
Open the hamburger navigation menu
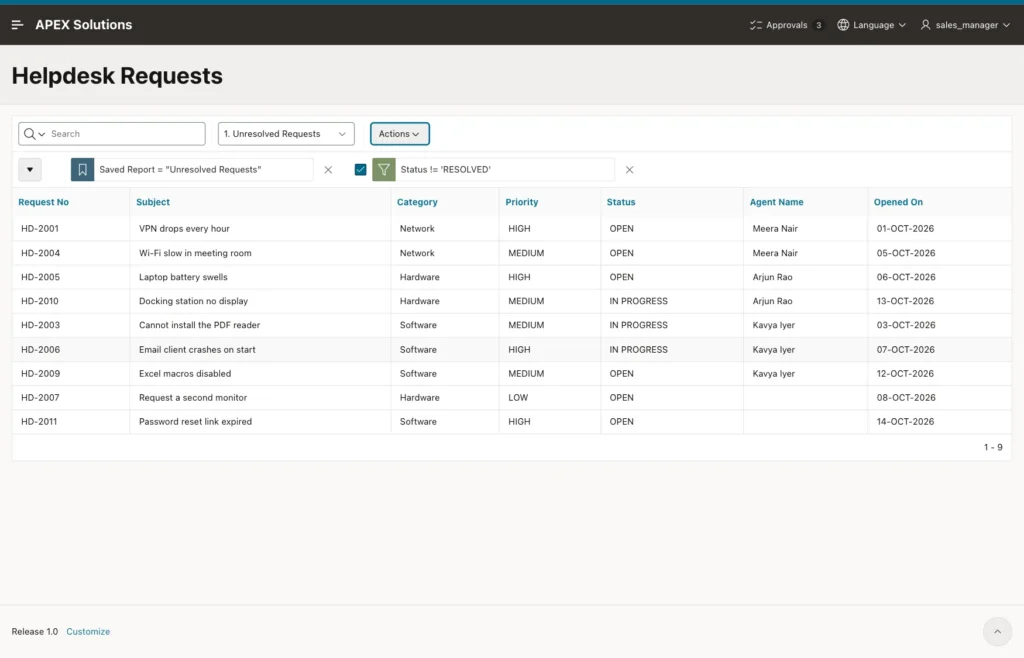click(x=18, y=25)
